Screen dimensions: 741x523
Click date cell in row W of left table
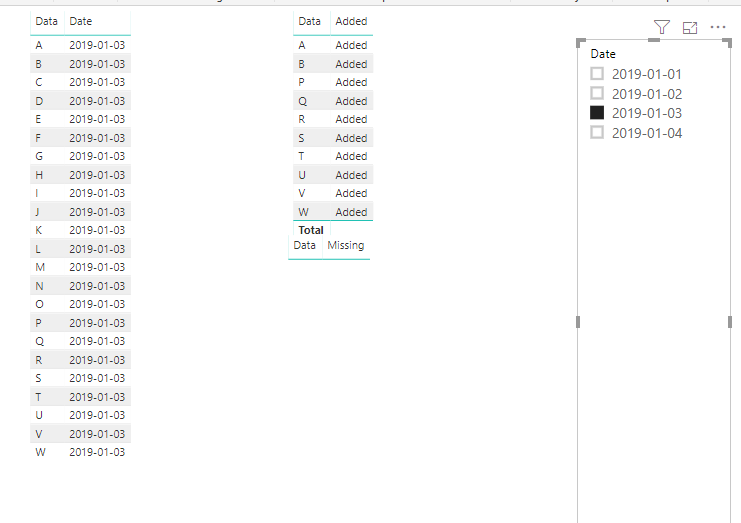click(97, 452)
